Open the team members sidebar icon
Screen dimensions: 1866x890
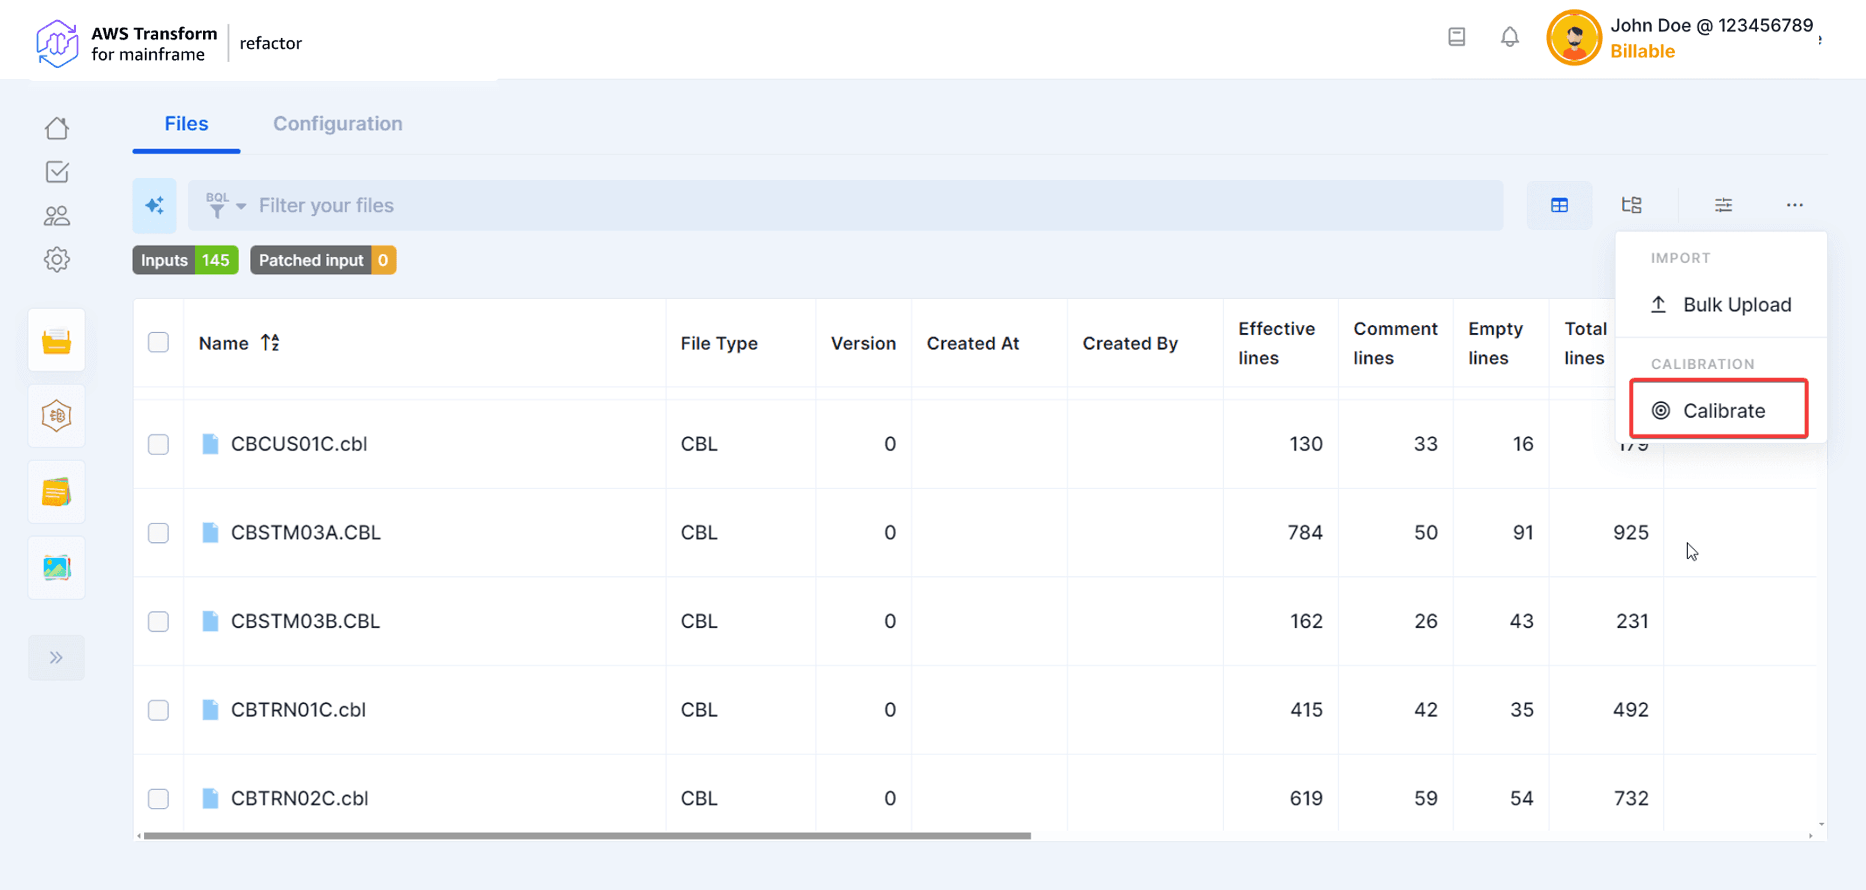(57, 216)
